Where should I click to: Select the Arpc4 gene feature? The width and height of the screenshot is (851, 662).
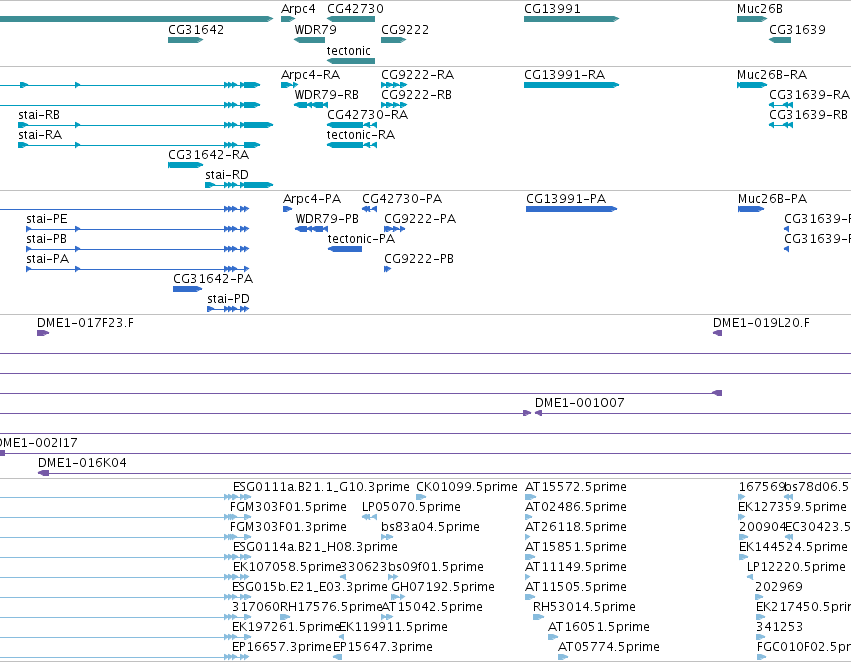288,19
